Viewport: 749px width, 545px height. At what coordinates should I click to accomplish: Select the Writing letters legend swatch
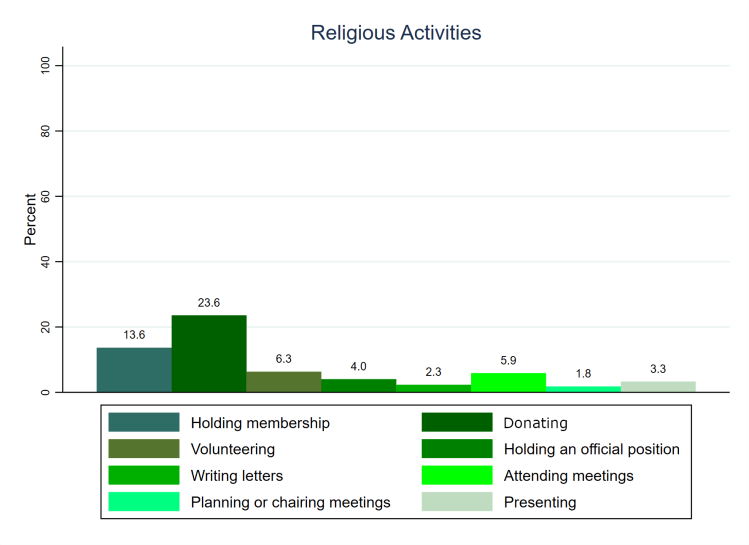tap(144, 475)
